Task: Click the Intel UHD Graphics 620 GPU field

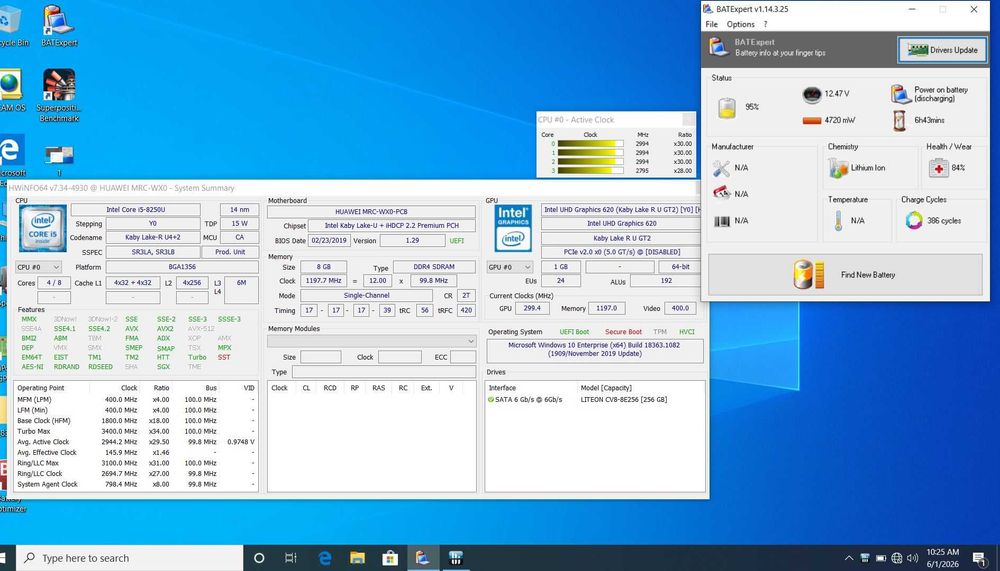Action: (622, 223)
